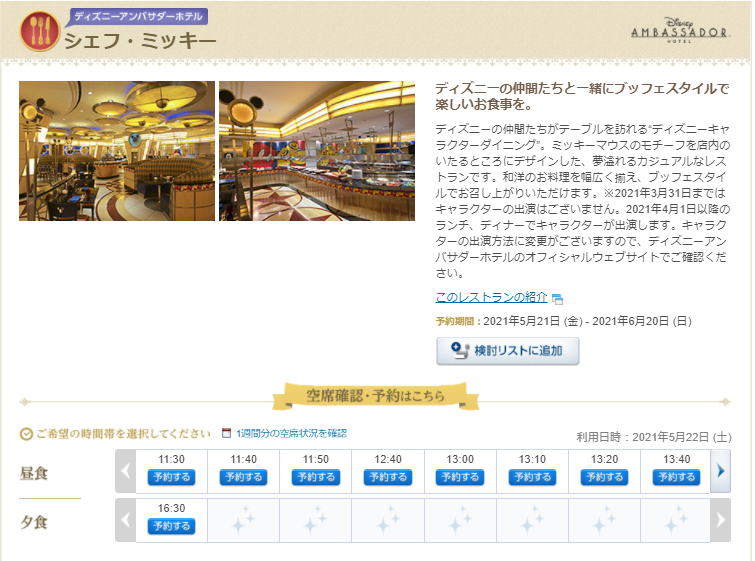Reserve the 13:40 lunch slot
The image size is (755, 561).
677,477
